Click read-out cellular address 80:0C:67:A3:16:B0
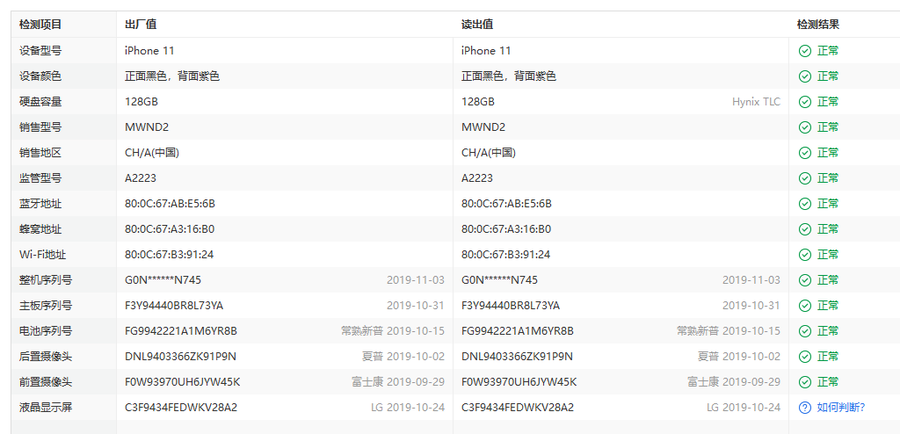Viewport: 900px width, 434px height. tap(506, 229)
